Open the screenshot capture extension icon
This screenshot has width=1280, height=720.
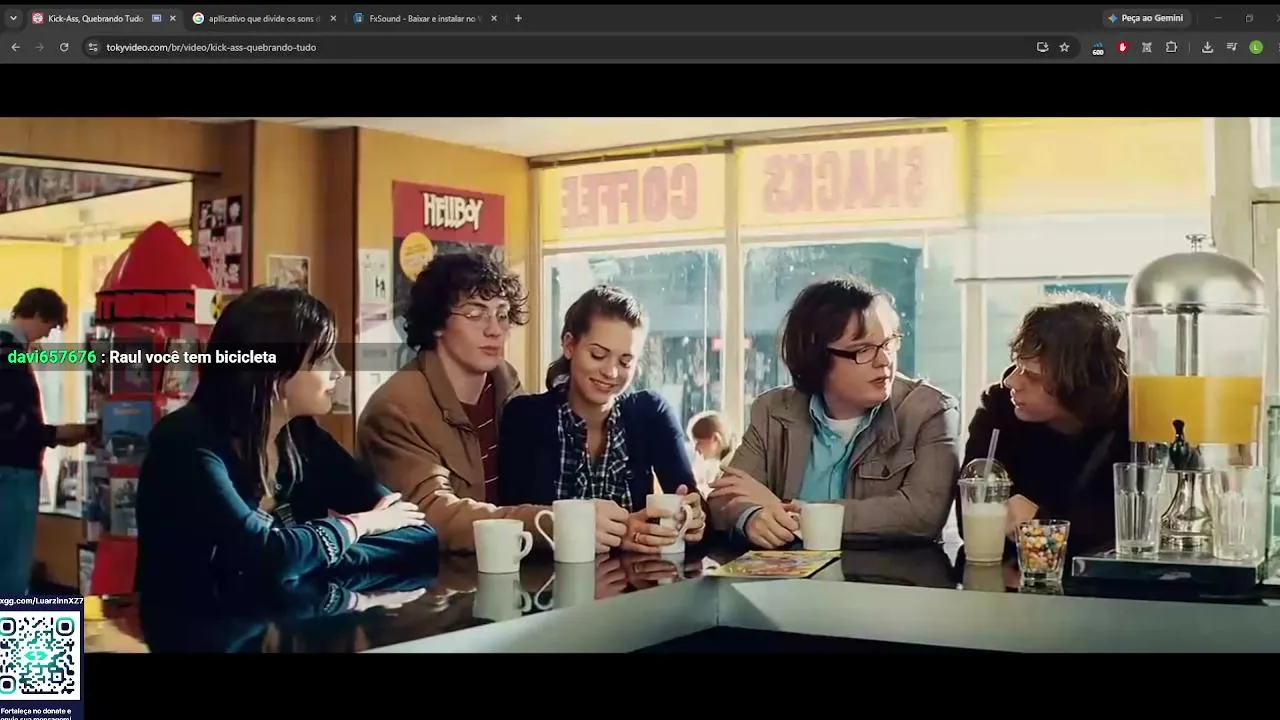pos(1147,47)
